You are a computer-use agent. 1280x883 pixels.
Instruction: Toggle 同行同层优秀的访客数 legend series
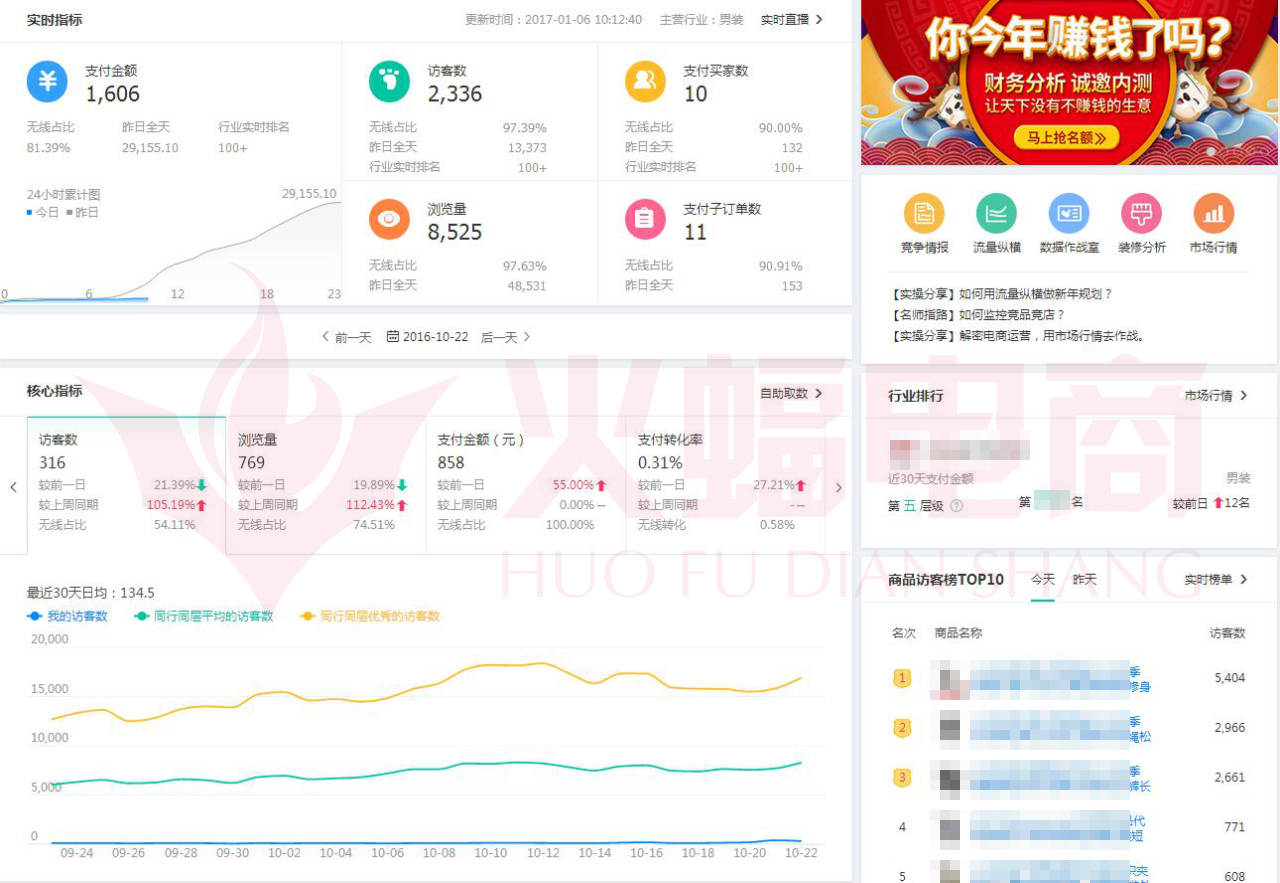pyautogui.click(x=370, y=616)
